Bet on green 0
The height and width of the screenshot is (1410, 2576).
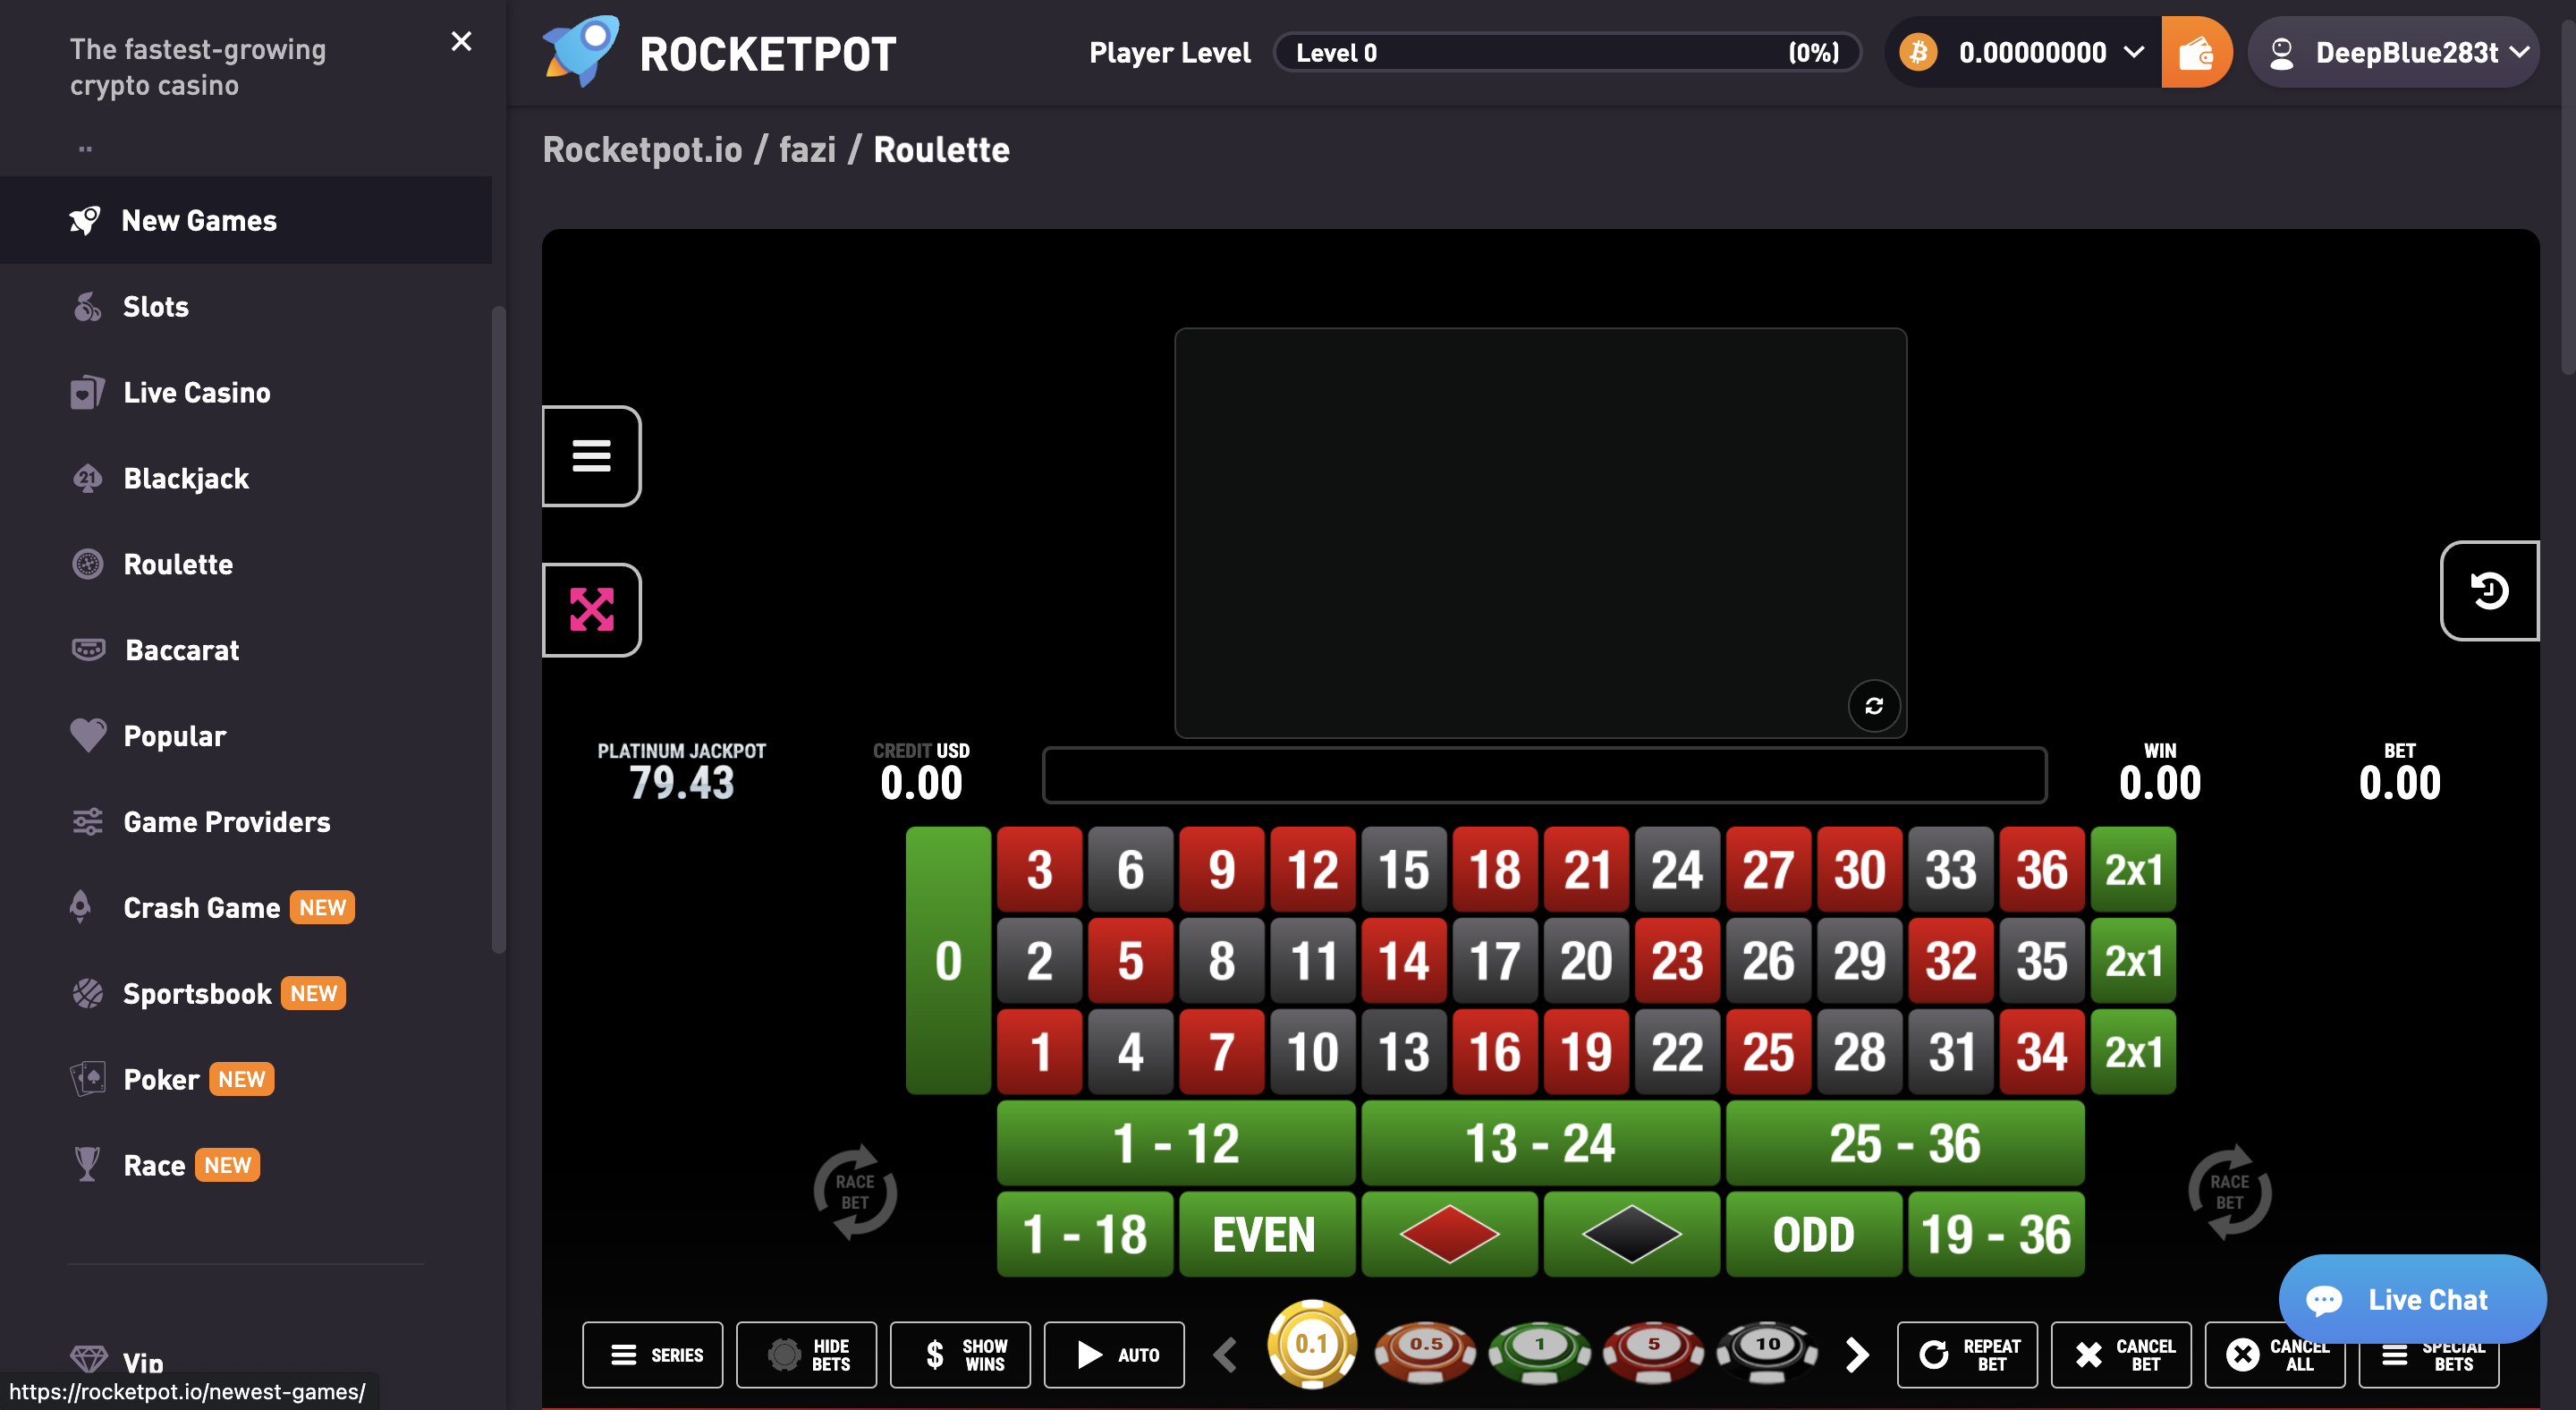[x=948, y=960]
